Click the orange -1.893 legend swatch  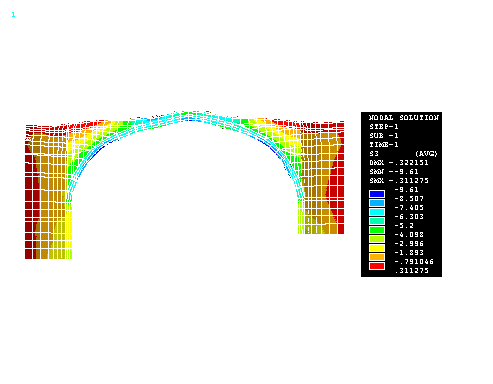377,257
